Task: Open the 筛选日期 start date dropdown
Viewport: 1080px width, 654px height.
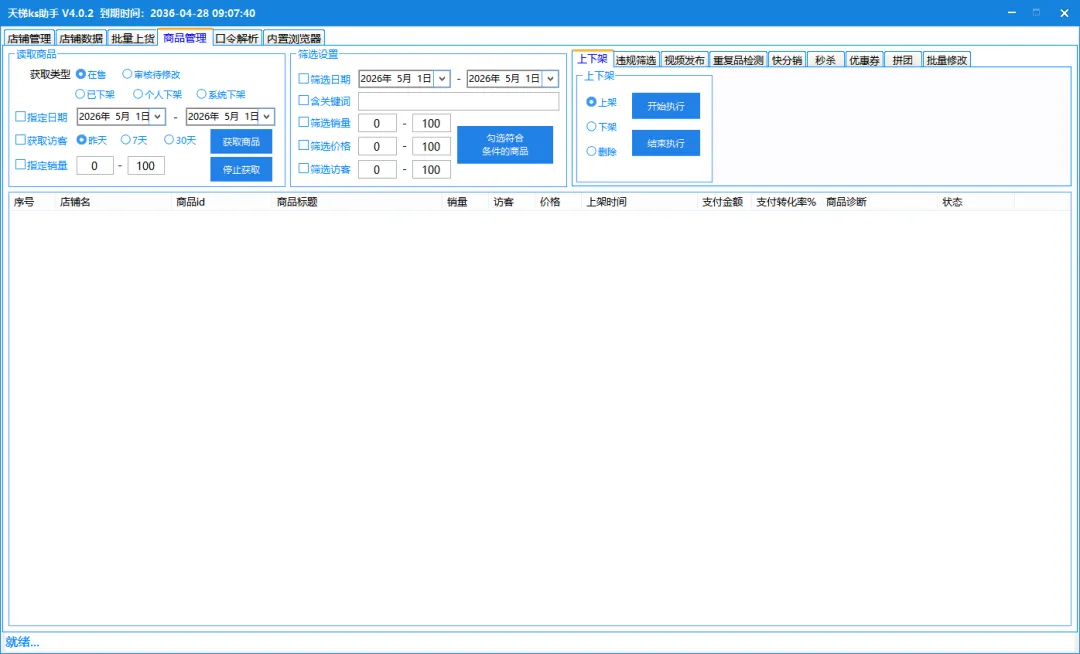Action: pos(442,78)
